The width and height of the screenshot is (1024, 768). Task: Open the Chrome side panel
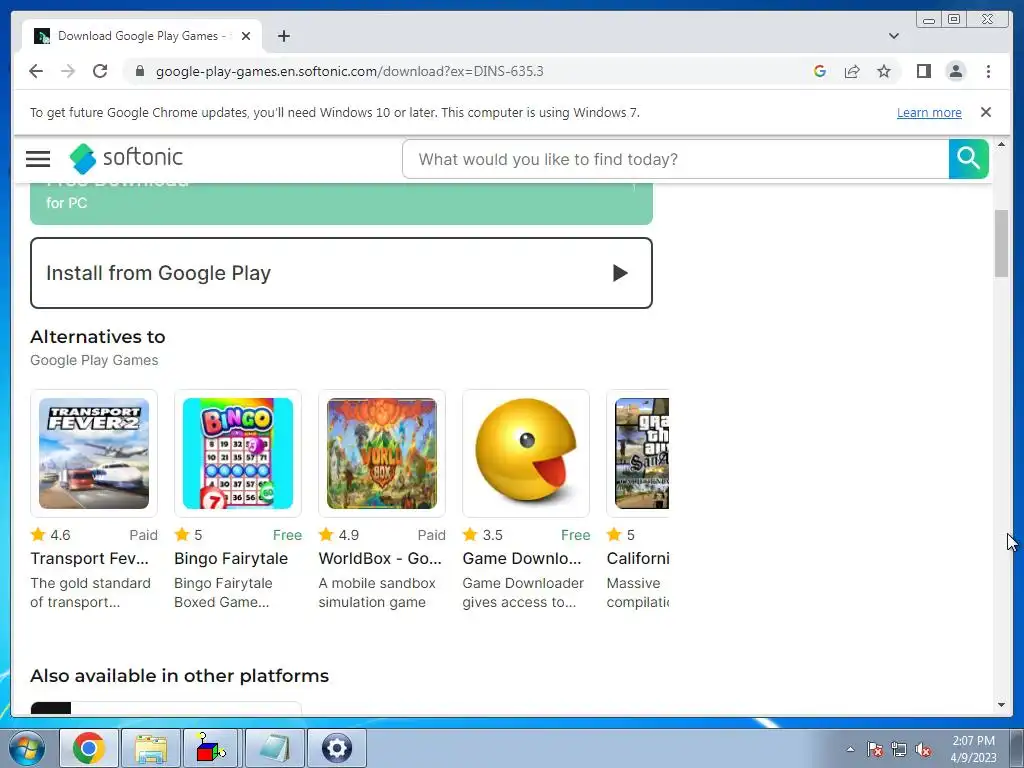[923, 71]
